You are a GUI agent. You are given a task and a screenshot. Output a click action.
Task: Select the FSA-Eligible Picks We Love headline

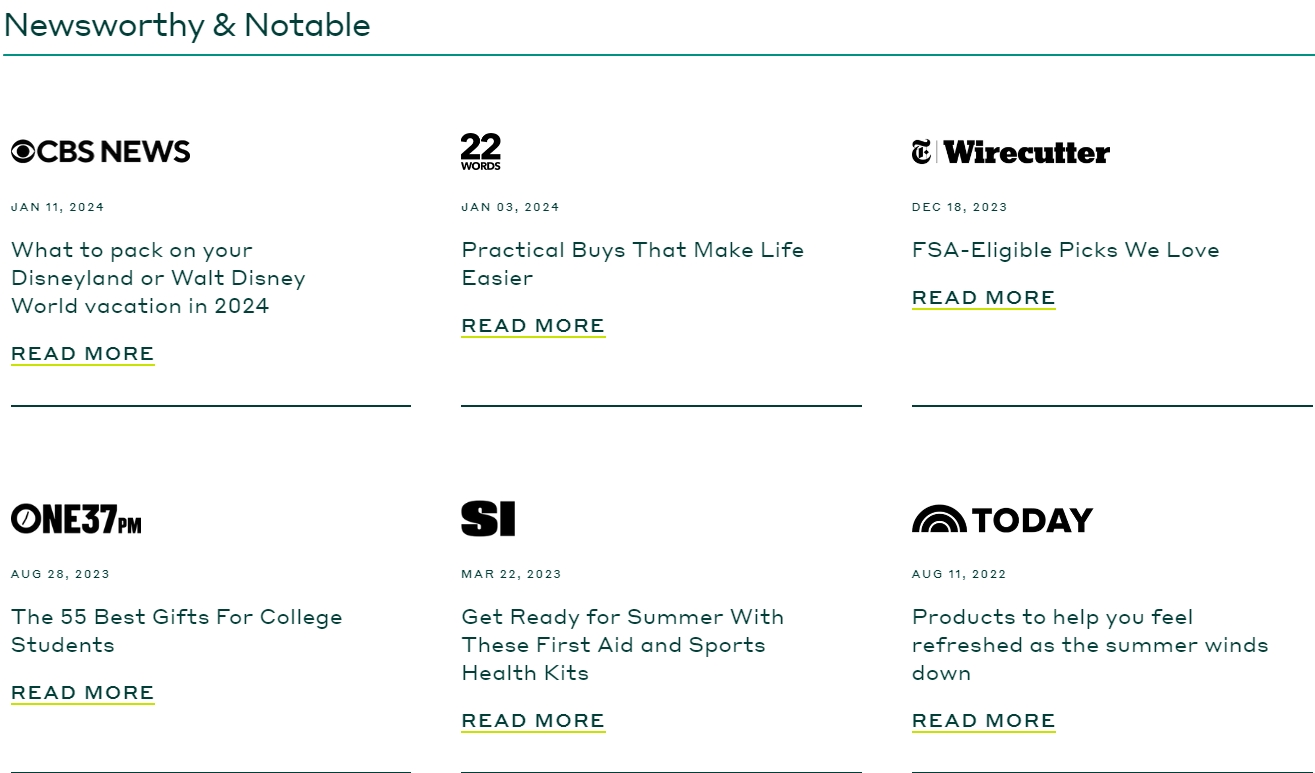1065,250
